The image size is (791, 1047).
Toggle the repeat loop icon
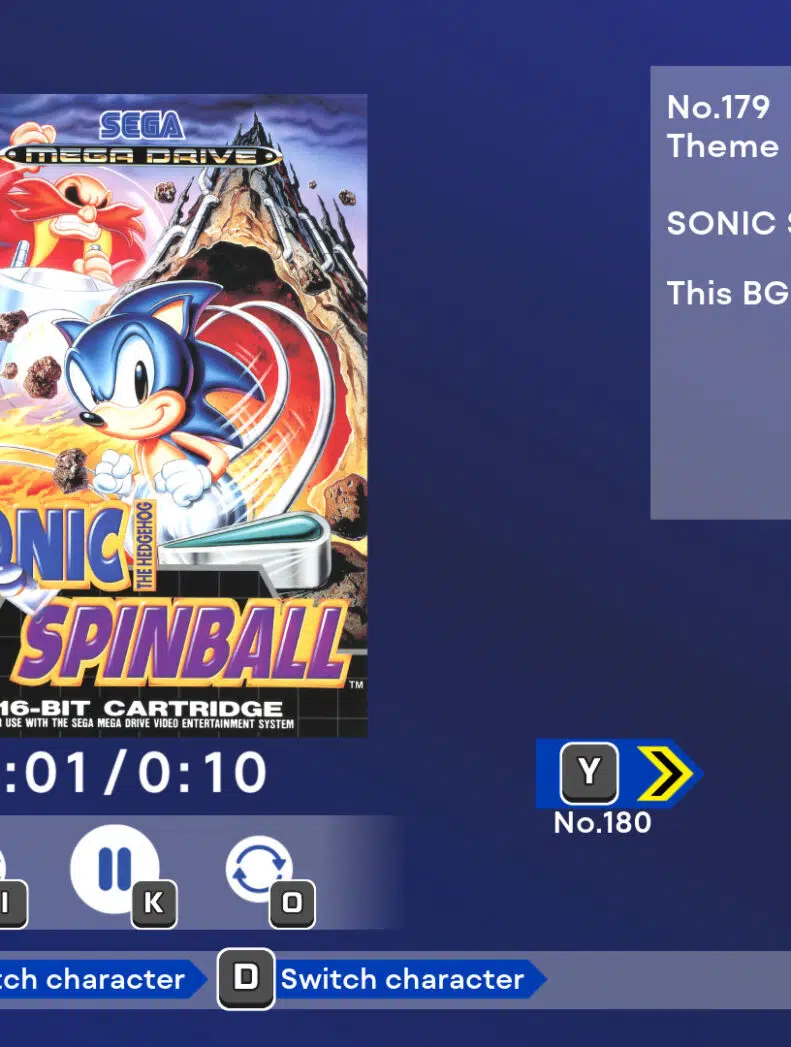pyautogui.click(x=259, y=869)
